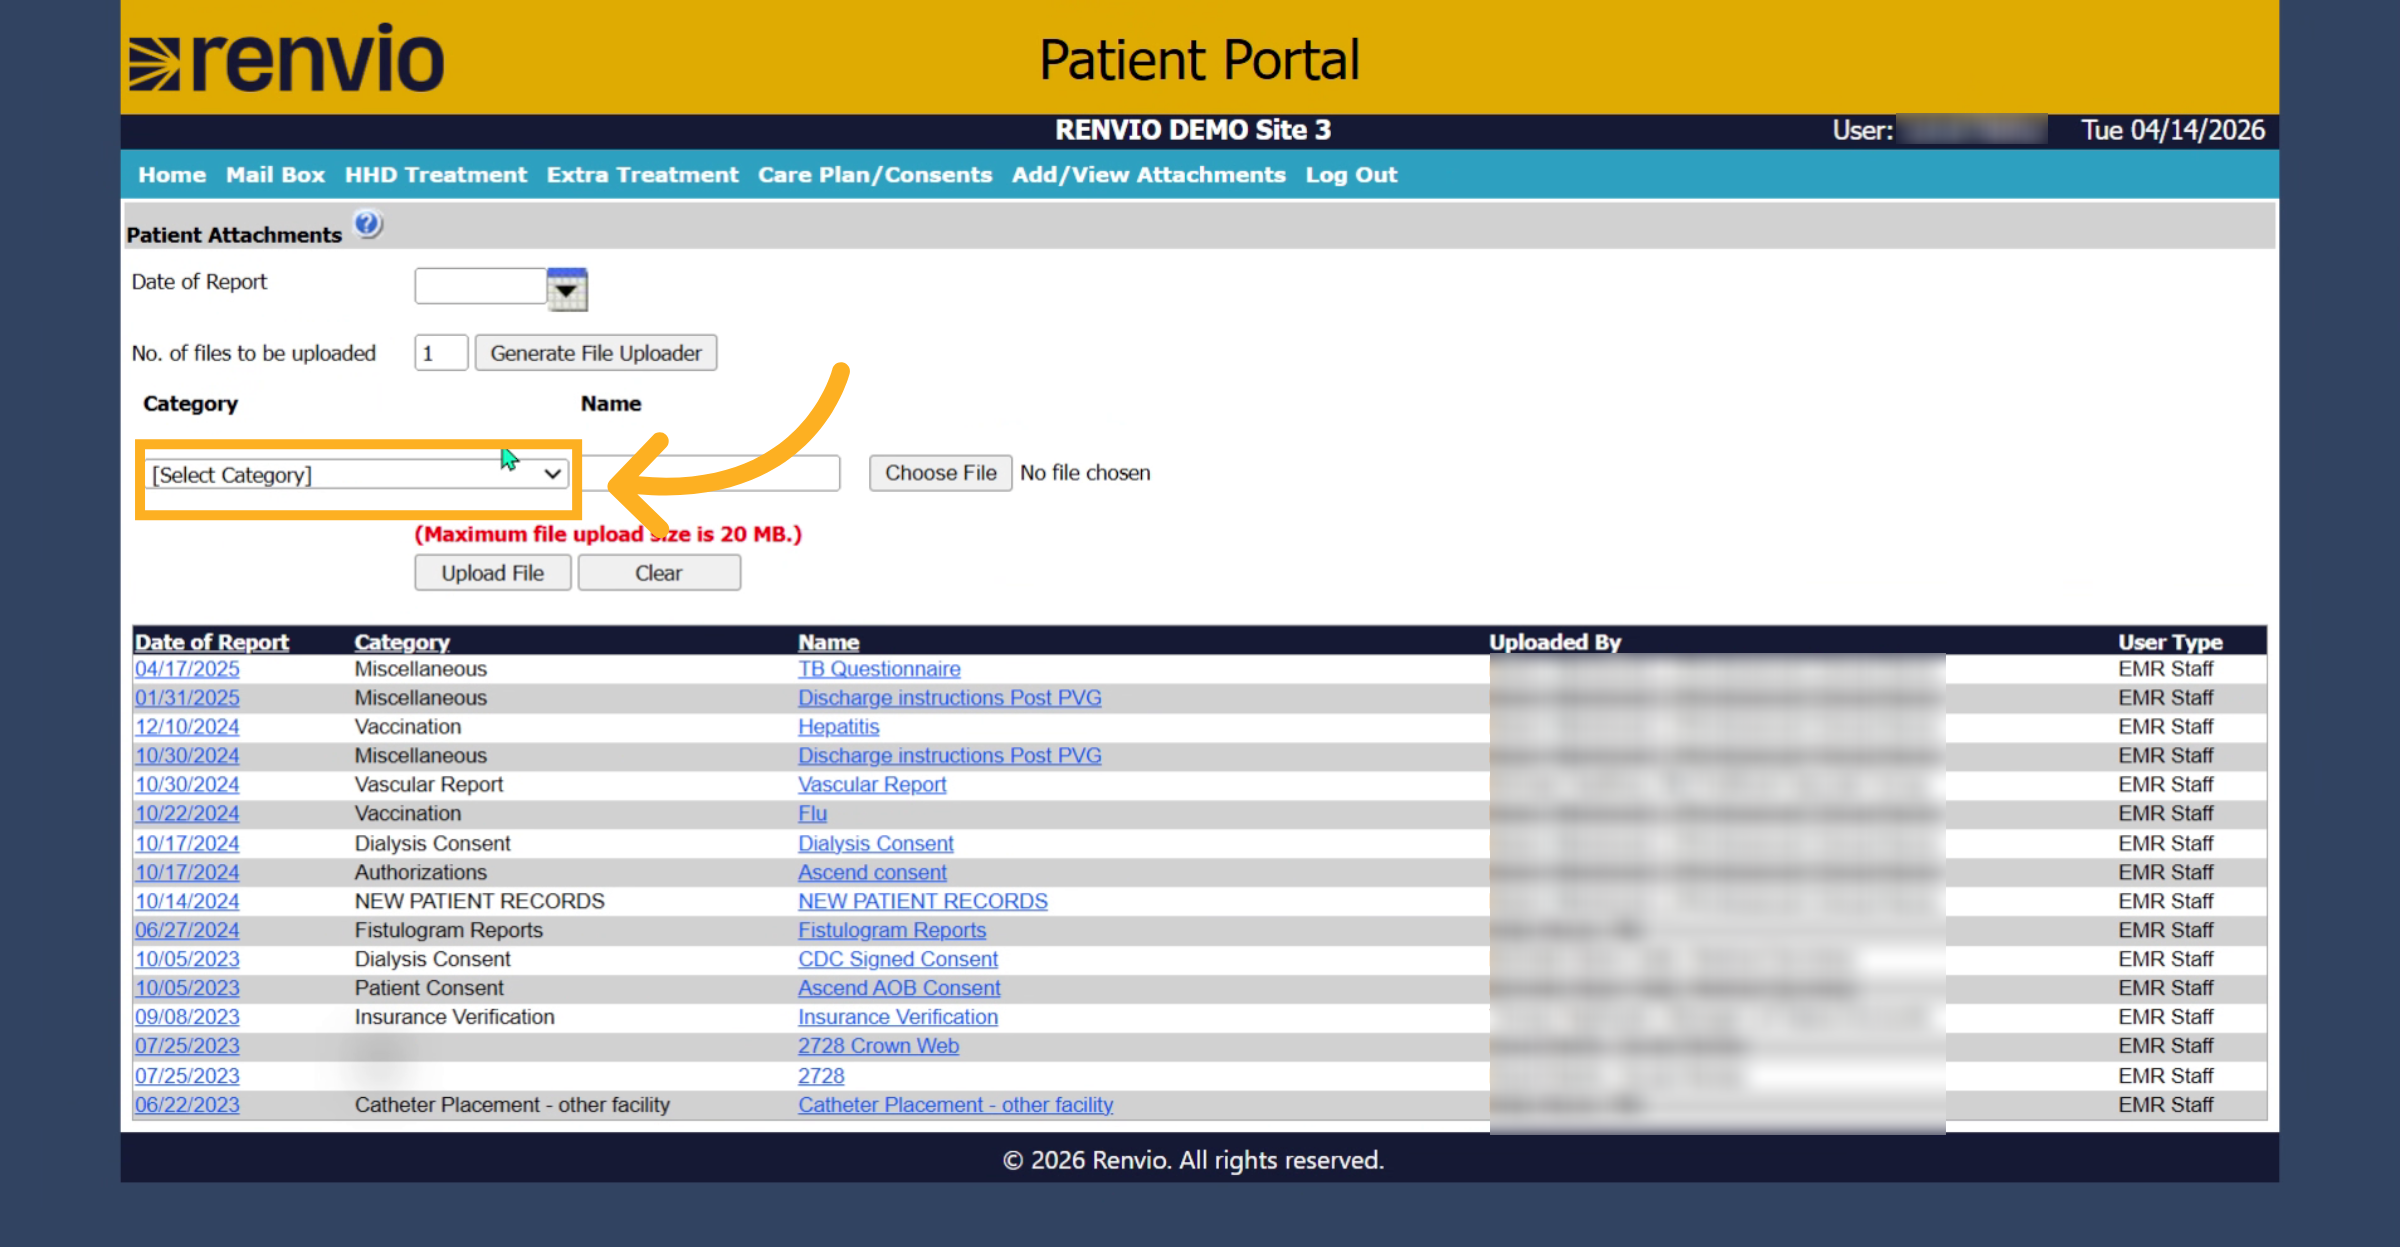
Task: Open the Ascend AOB Consent link
Action: 899,989
